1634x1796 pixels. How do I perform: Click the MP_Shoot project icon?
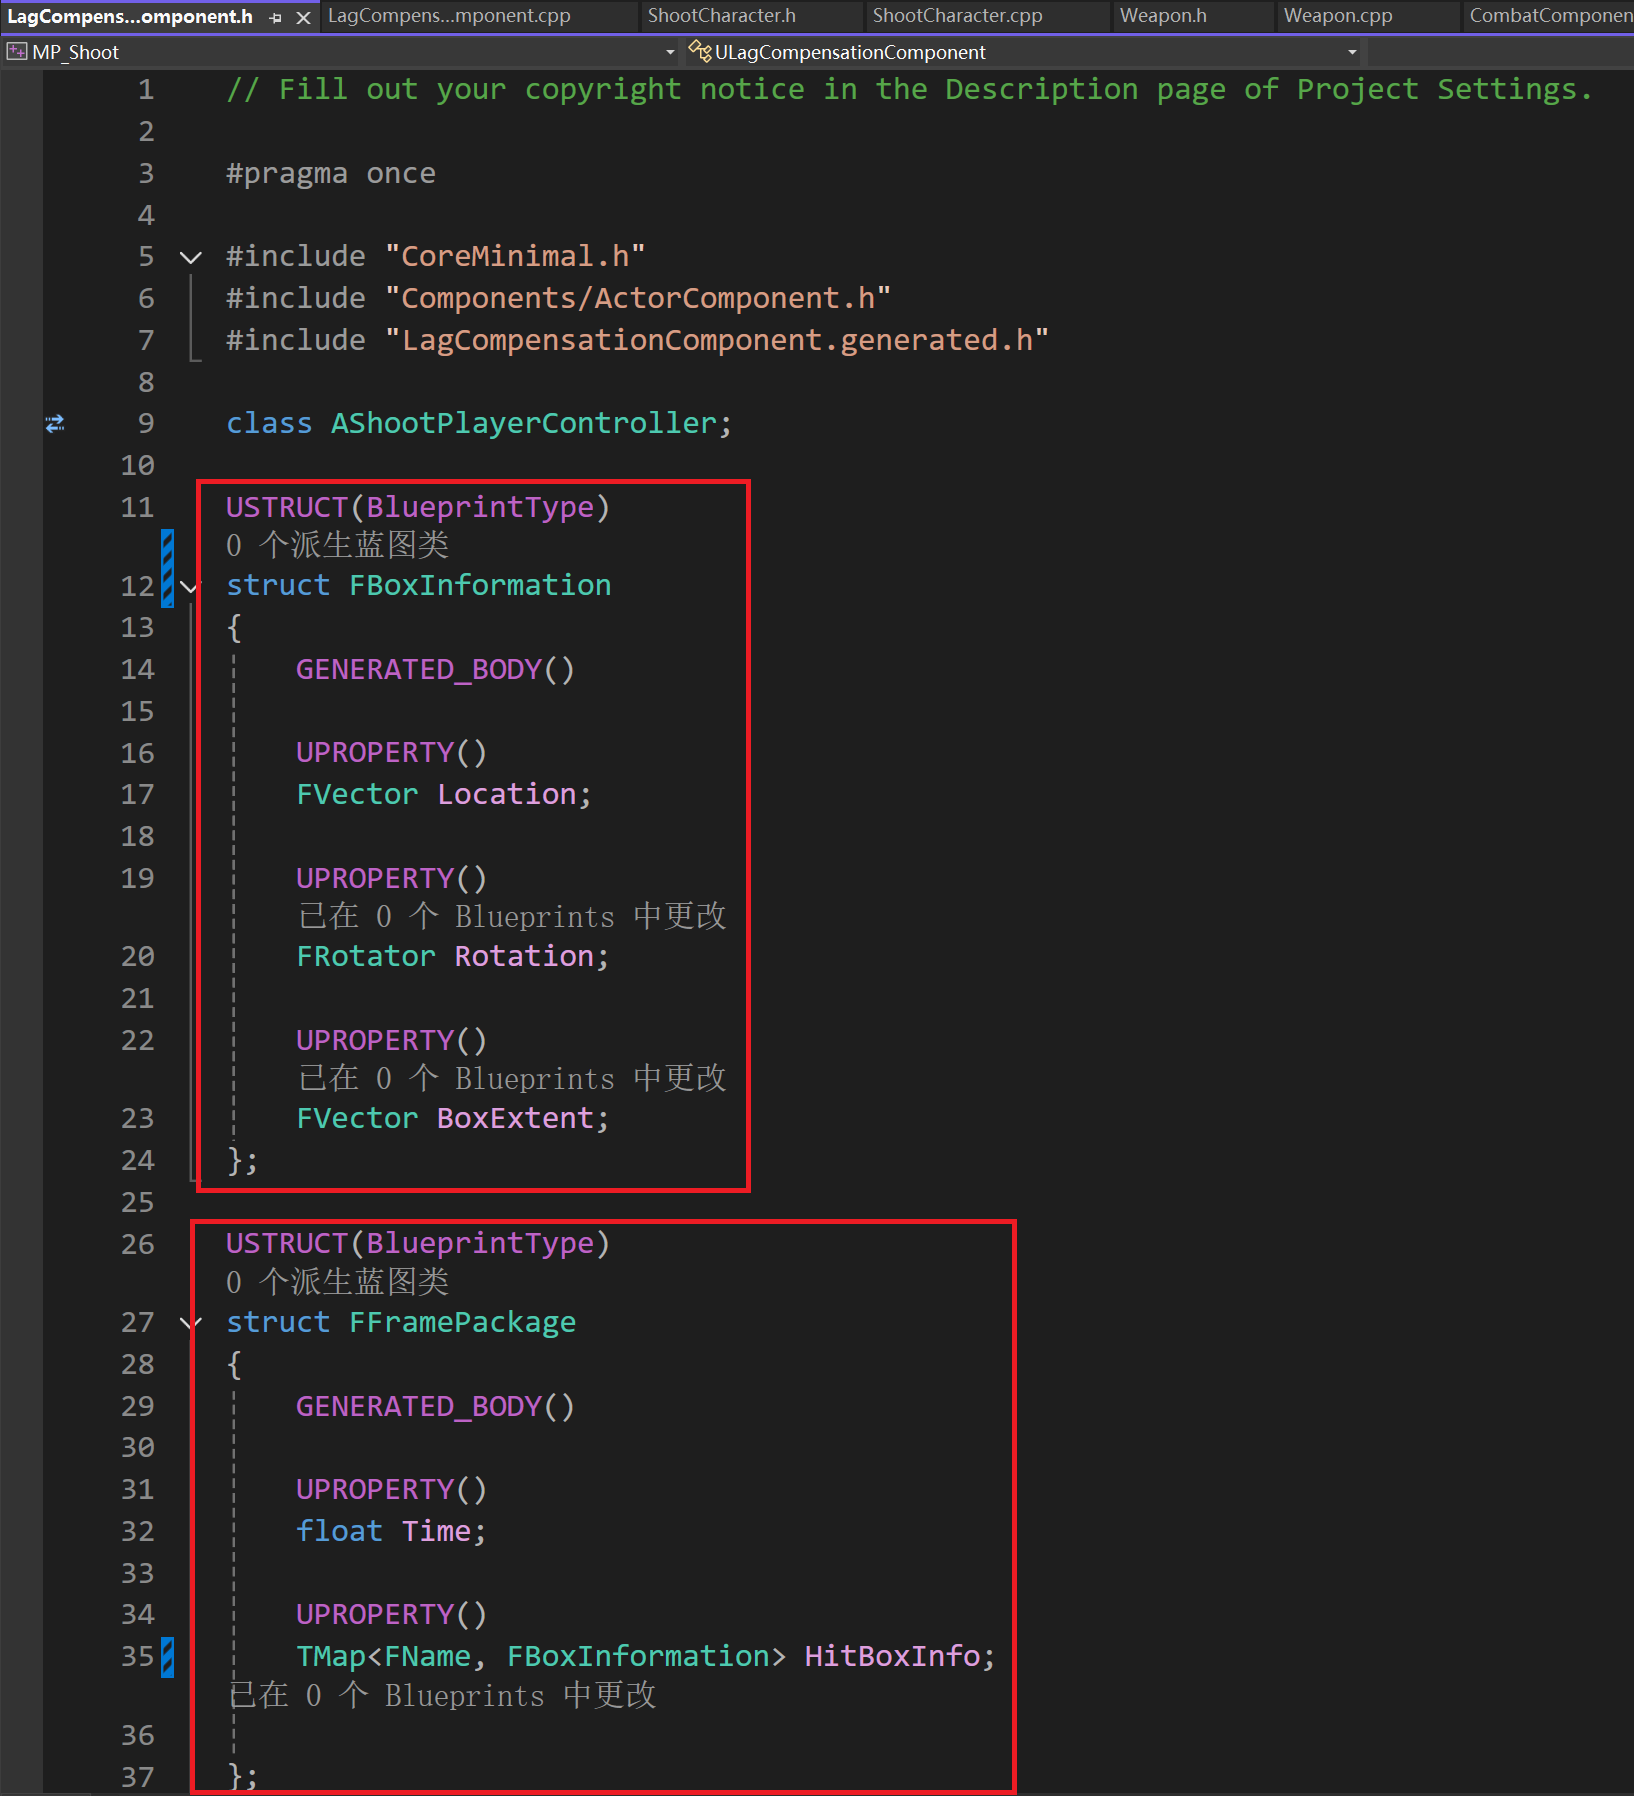[16, 52]
